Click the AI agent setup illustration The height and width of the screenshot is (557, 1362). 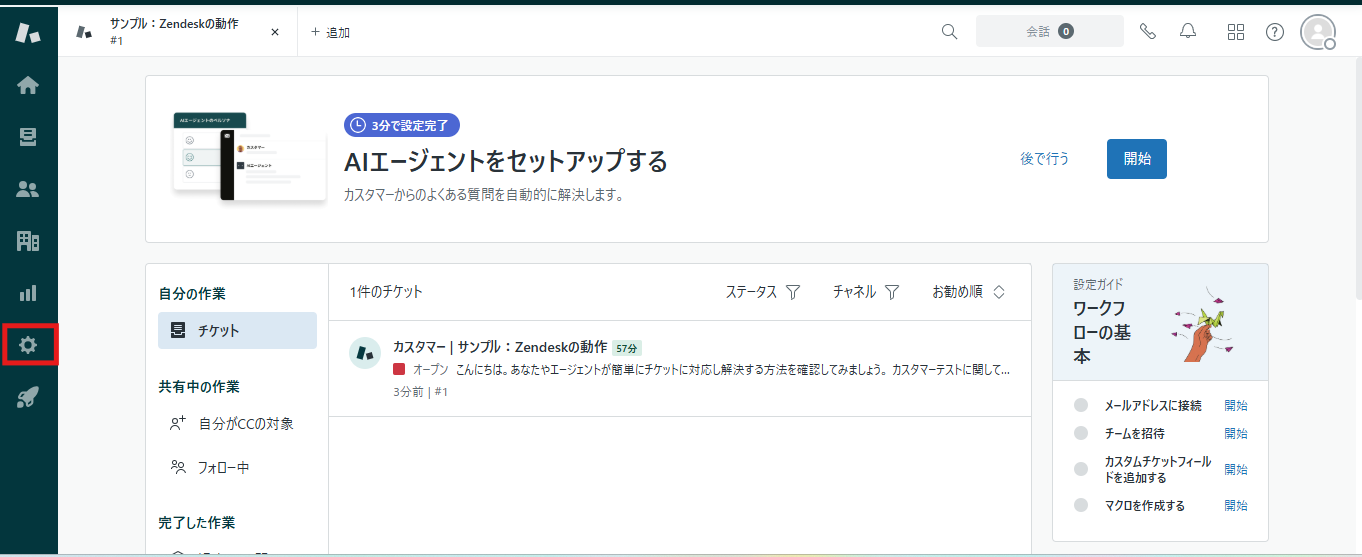pyautogui.click(x=249, y=157)
